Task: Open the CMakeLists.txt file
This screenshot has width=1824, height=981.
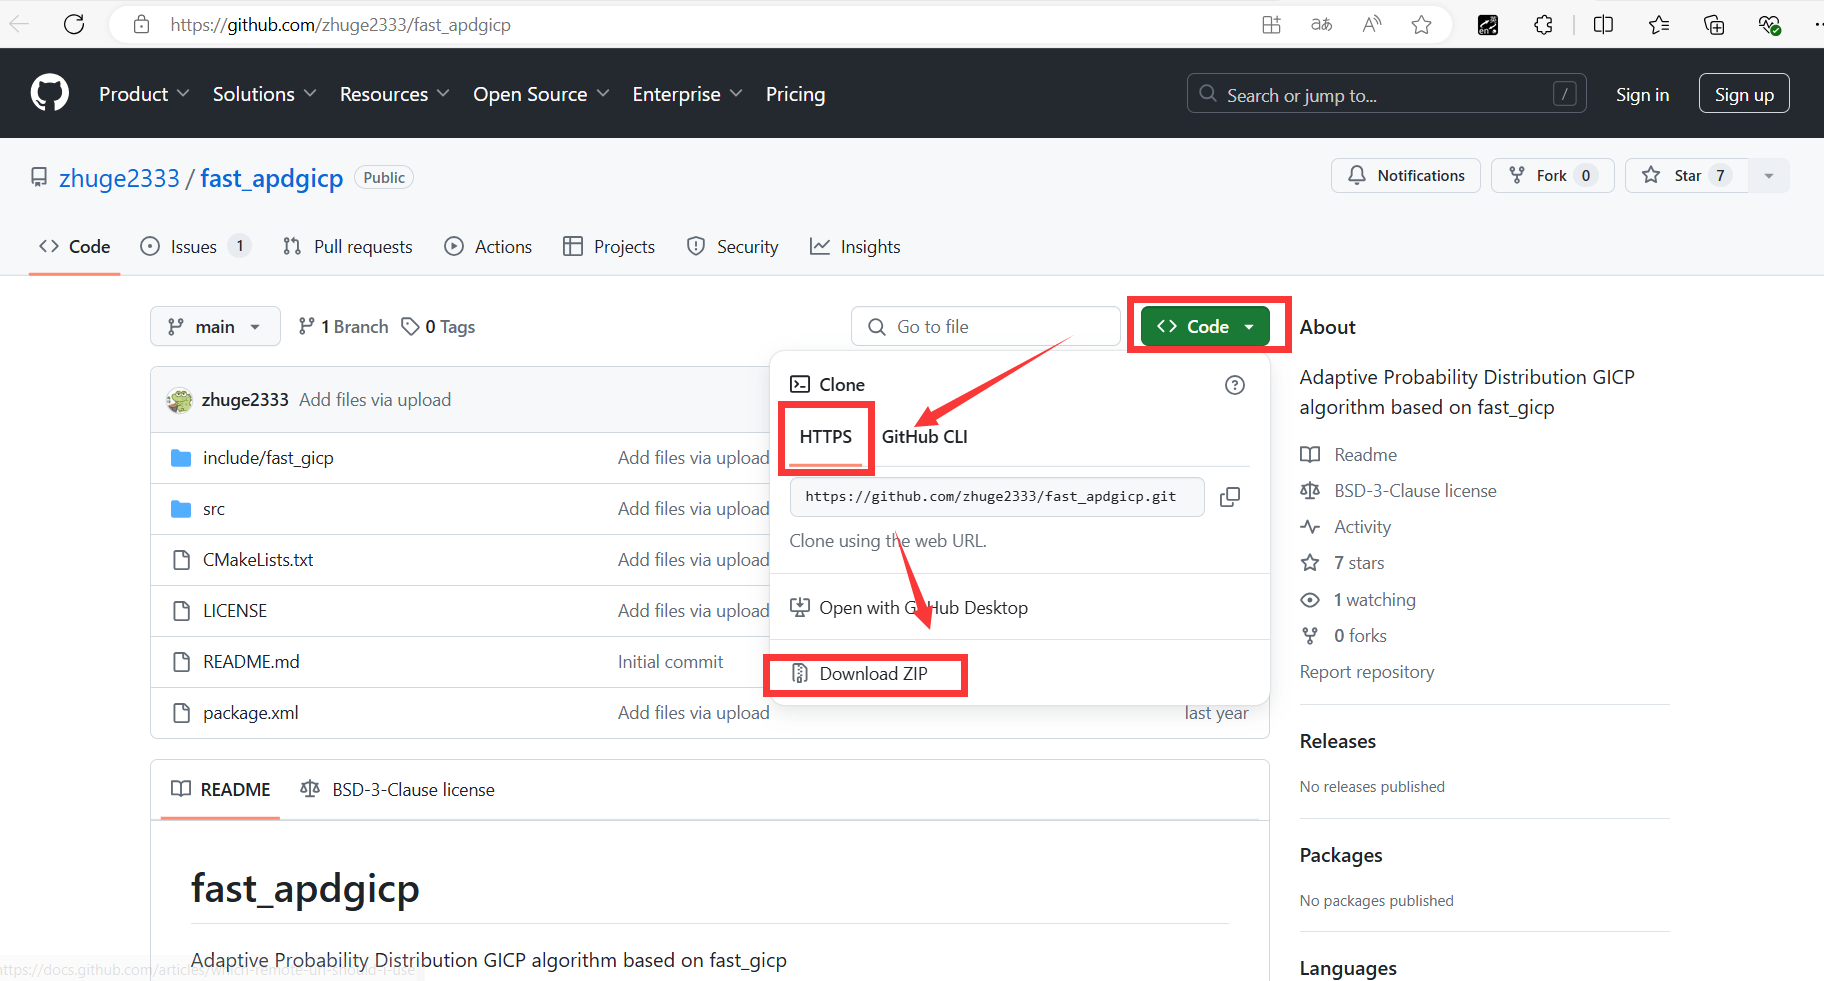Action: point(258,560)
